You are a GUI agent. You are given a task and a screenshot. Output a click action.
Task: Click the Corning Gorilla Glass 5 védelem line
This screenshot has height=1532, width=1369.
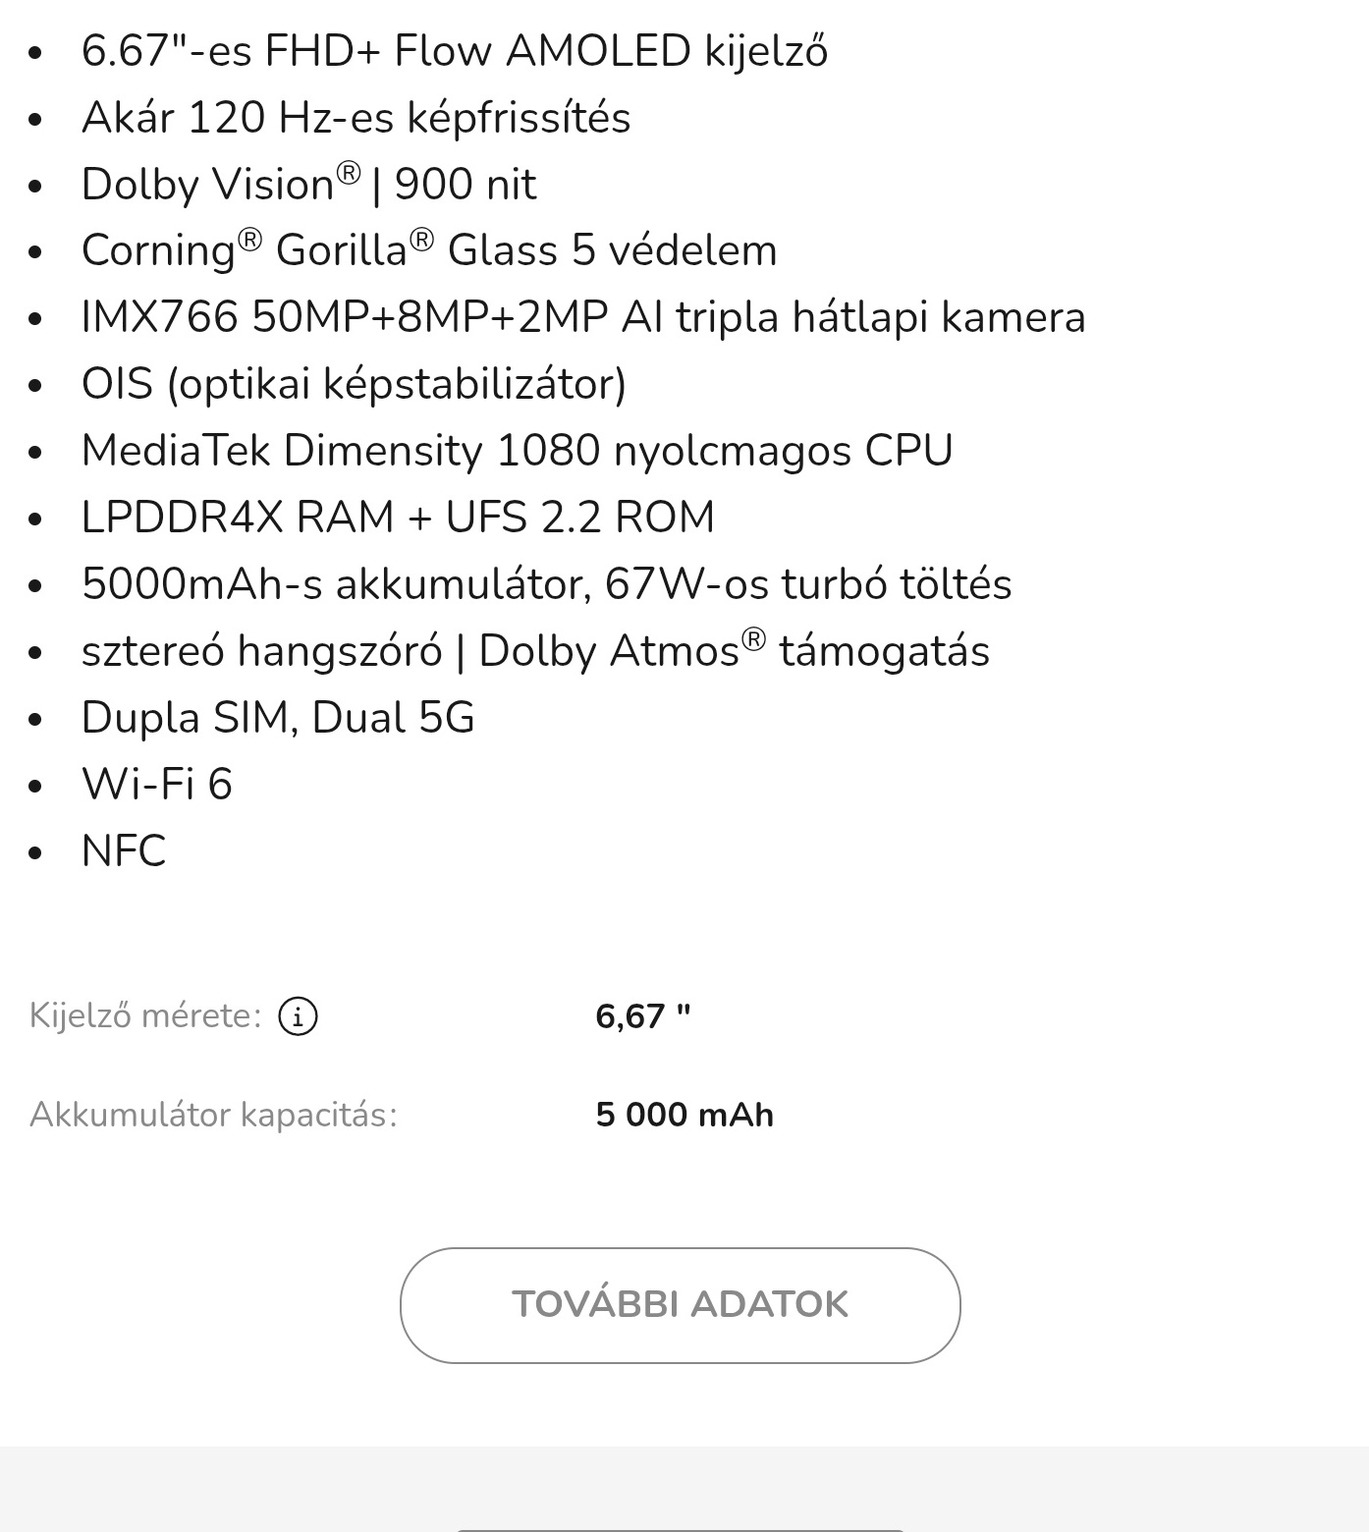tap(429, 250)
